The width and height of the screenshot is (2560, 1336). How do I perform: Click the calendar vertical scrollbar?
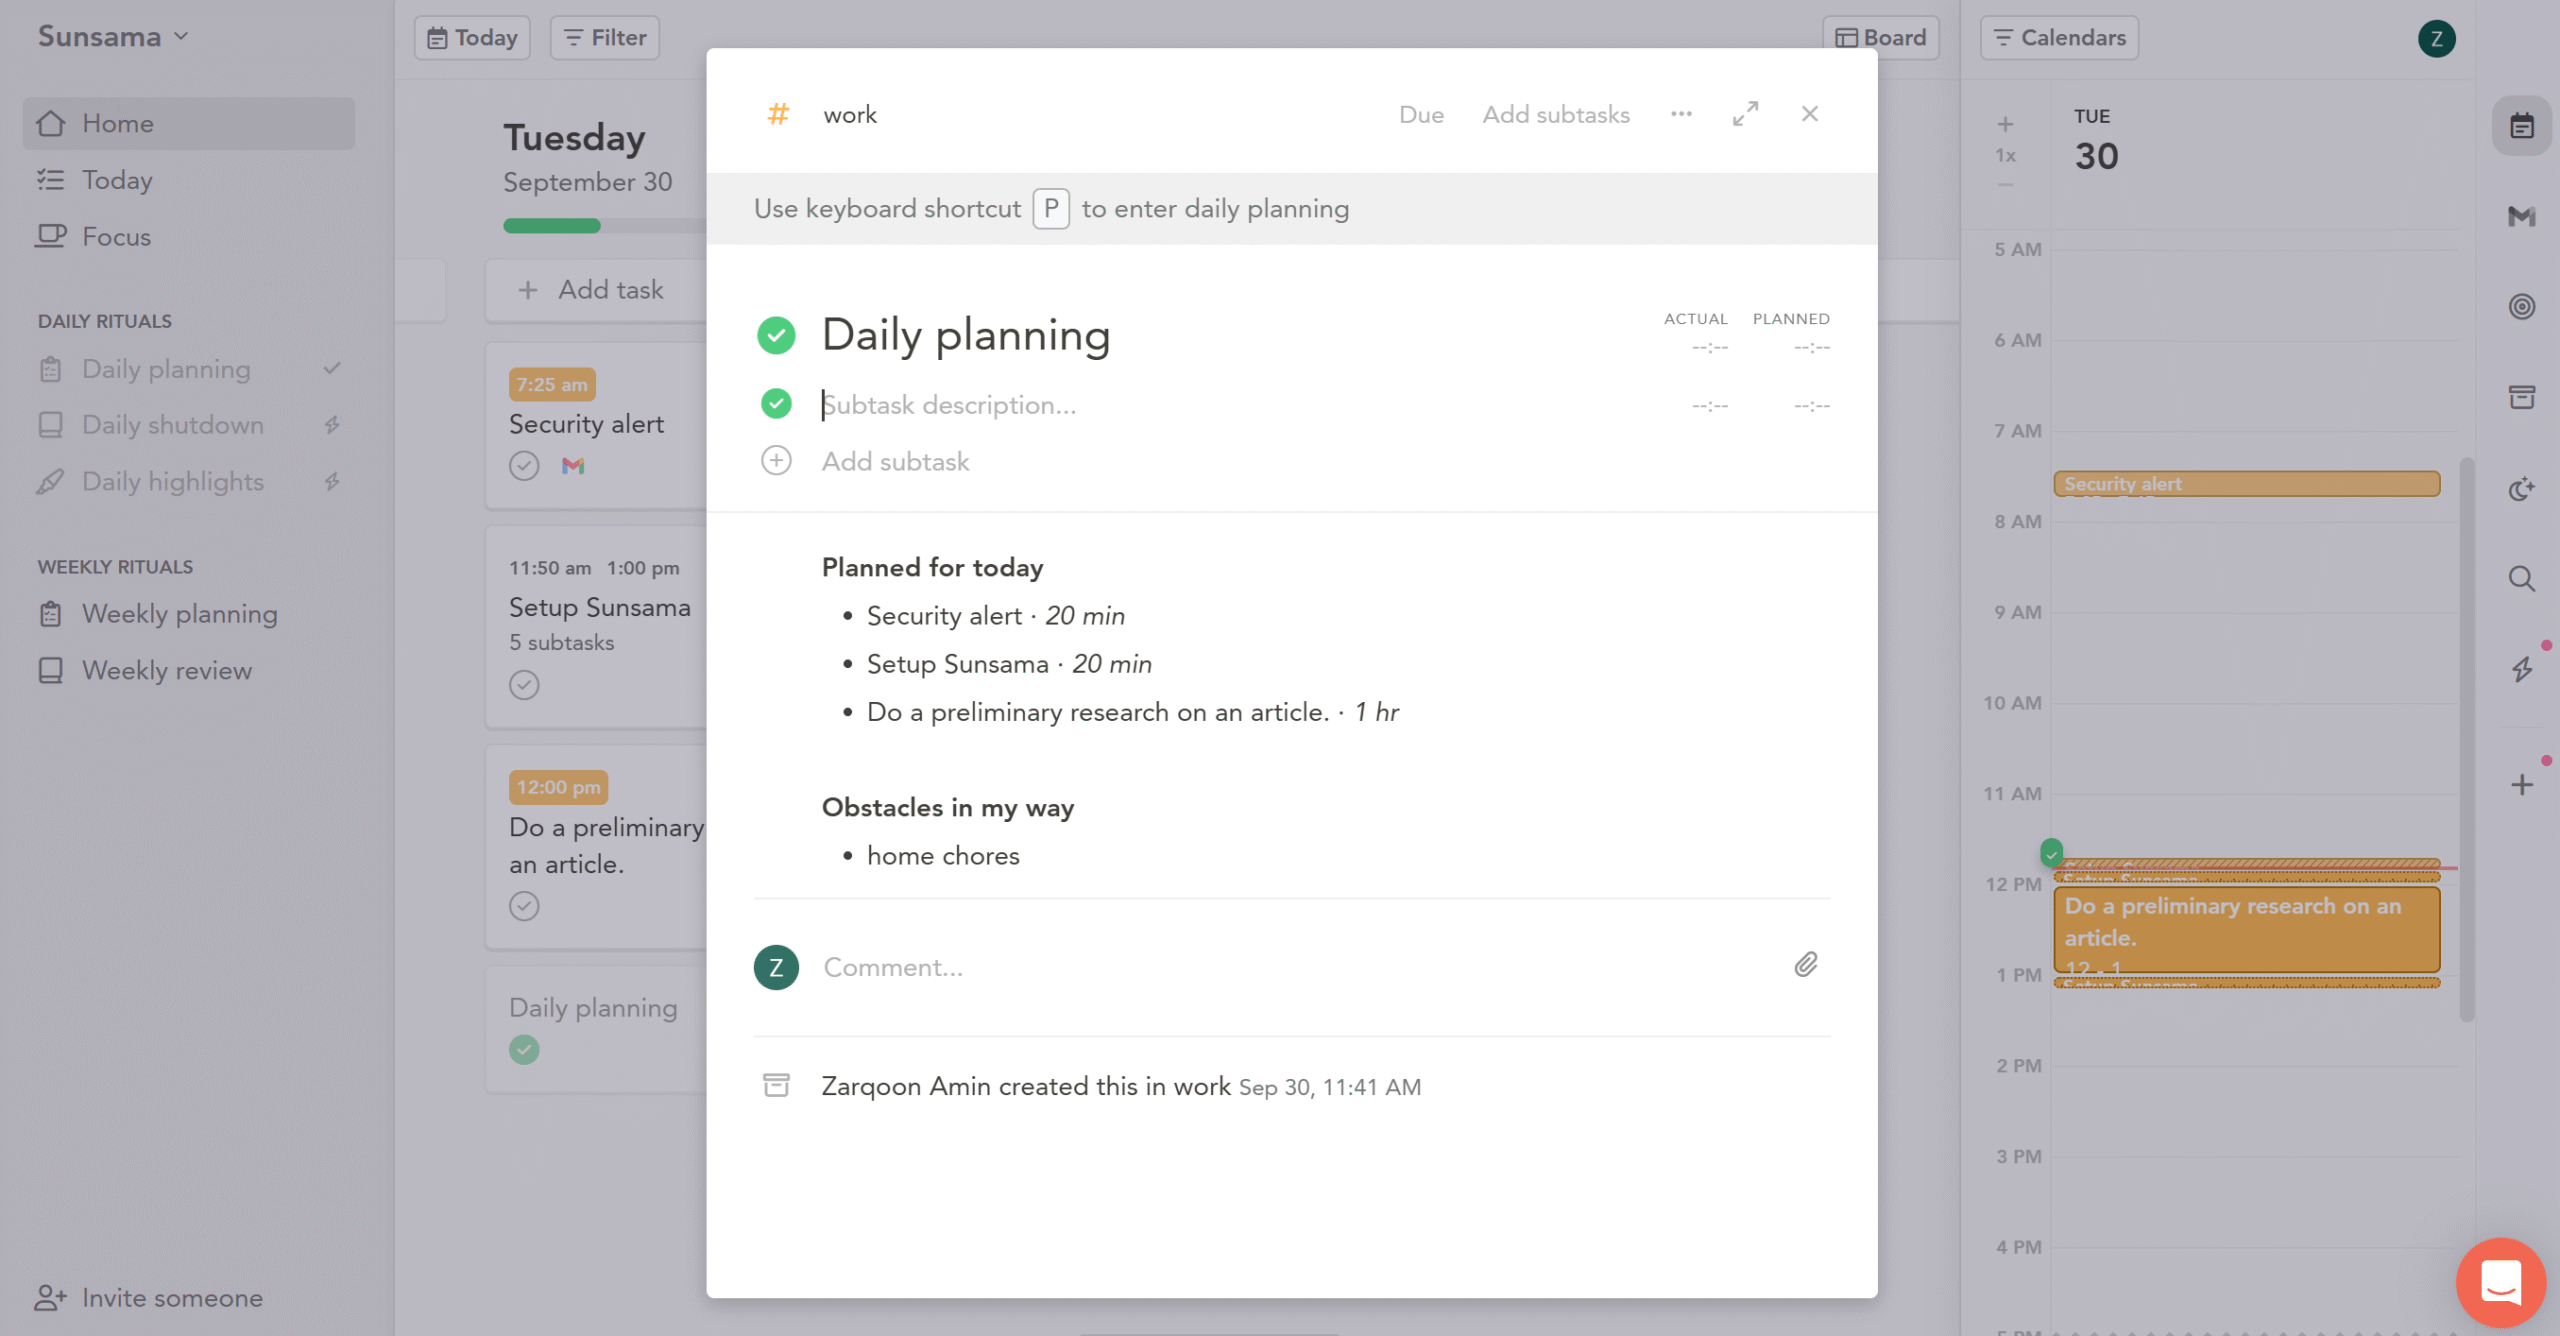[x=2466, y=740]
